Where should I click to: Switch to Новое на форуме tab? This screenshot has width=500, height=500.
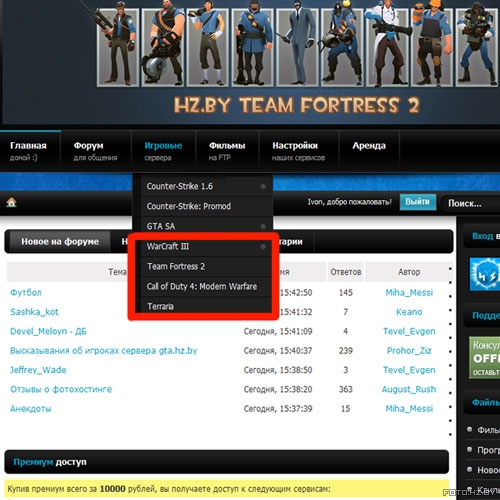coord(60,241)
